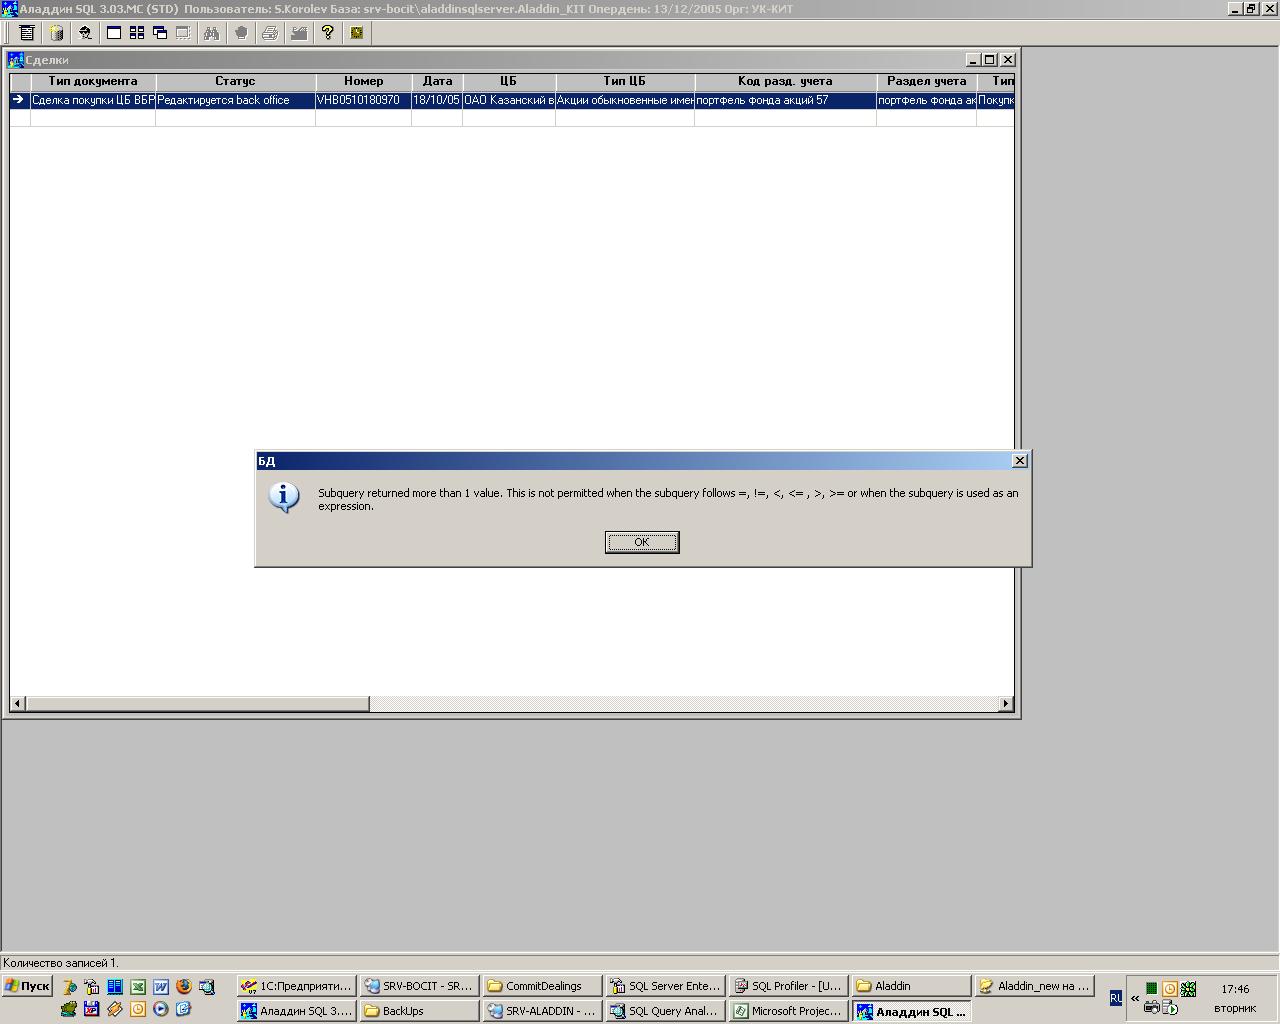1280x1024 pixels.
Task: Click the row selector arrow of the deal row
Action: tap(19, 100)
